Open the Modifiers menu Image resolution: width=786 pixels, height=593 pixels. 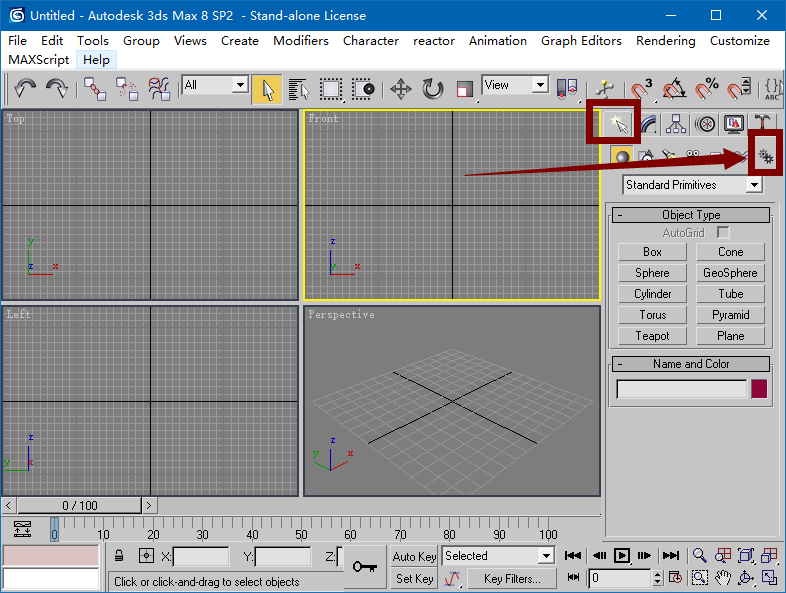coord(300,41)
